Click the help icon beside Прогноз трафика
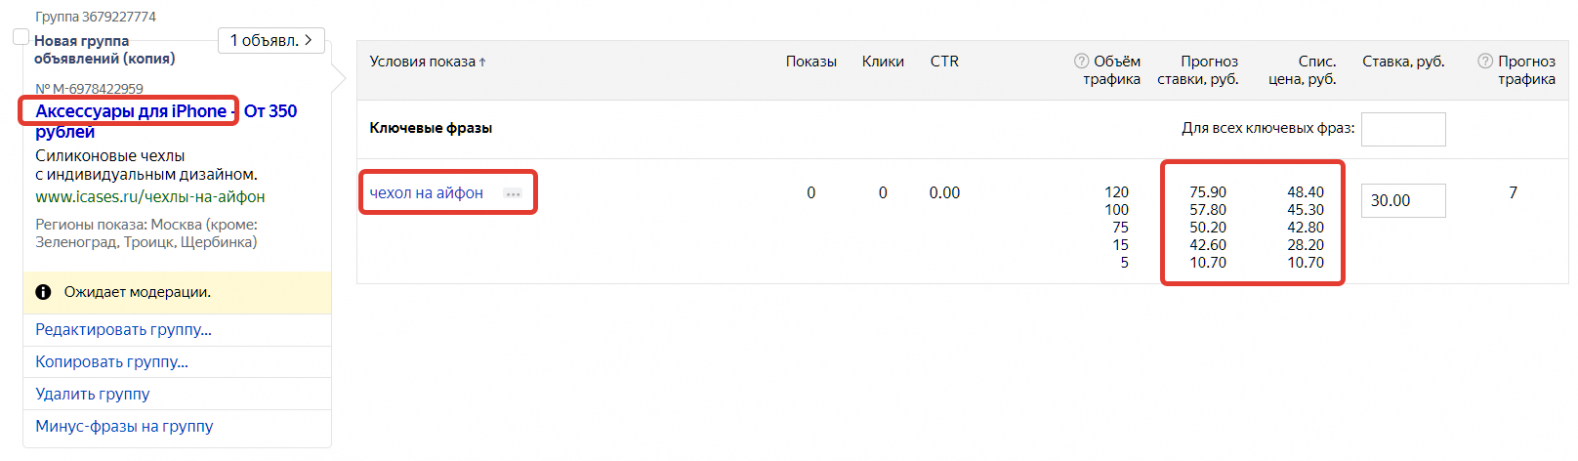This screenshot has height=461, width=1578. click(x=1485, y=61)
